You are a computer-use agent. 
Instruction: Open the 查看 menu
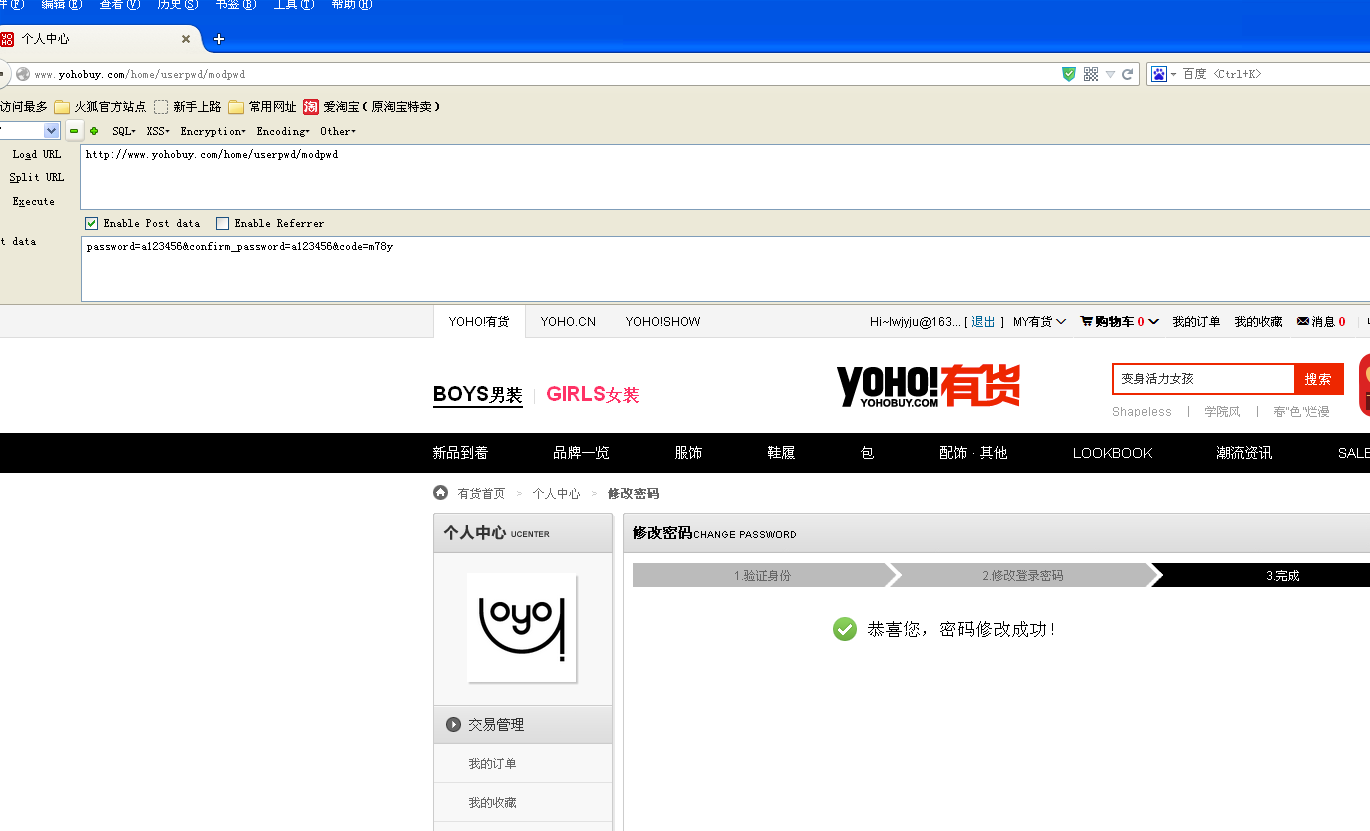tap(120, 5)
